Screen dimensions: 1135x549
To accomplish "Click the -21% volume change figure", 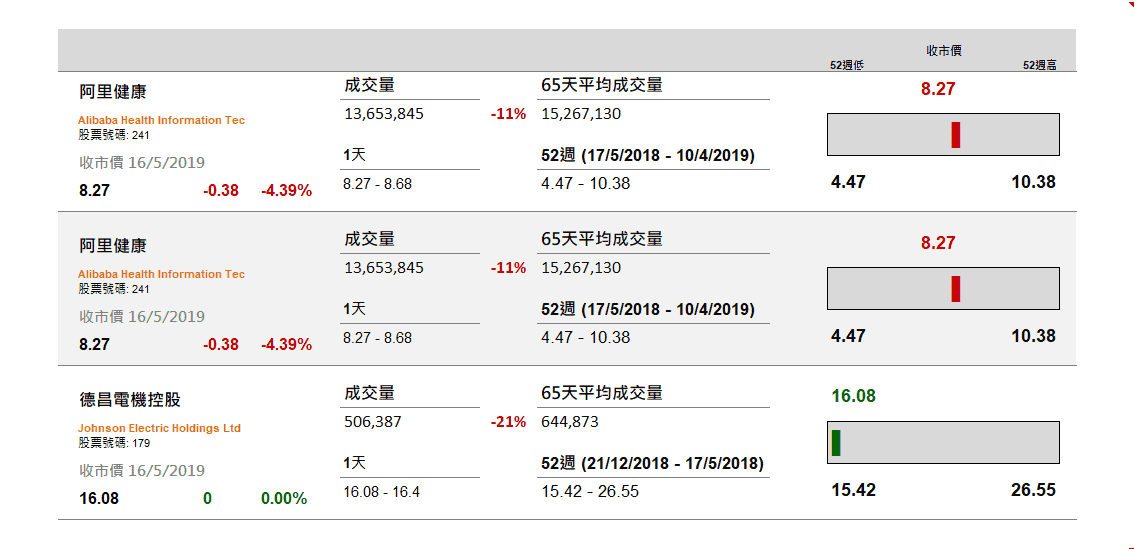I will [508, 422].
